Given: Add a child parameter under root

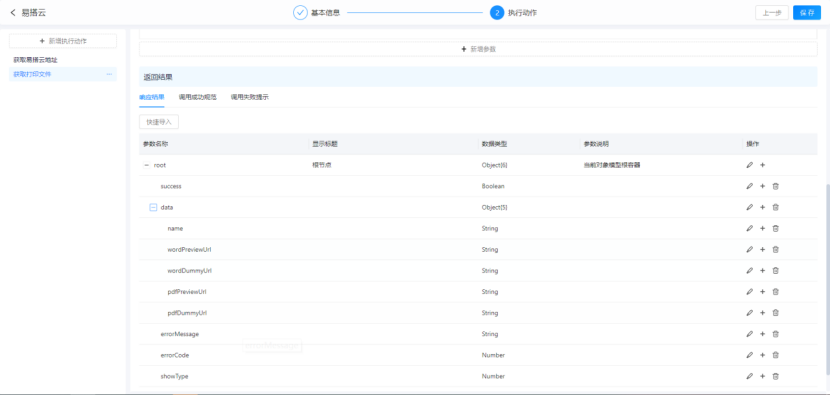Looking at the screenshot, I should 762,165.
